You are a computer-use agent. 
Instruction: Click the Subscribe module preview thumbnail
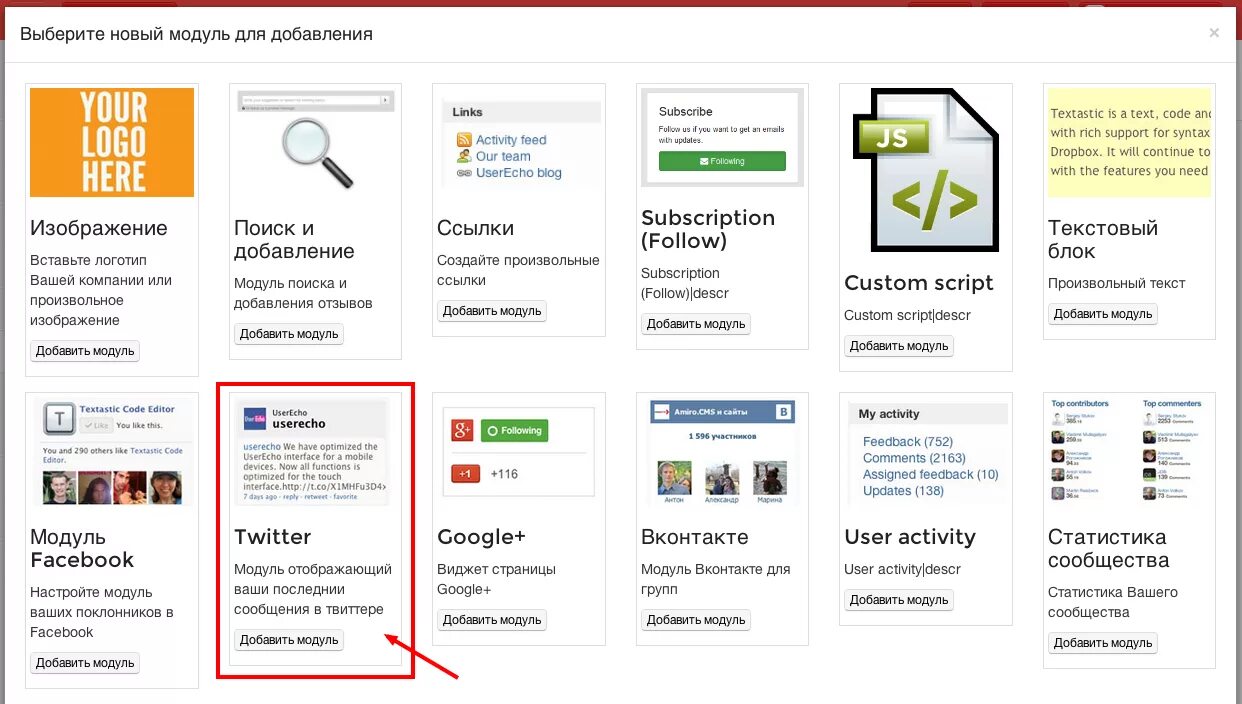(723, 137)
